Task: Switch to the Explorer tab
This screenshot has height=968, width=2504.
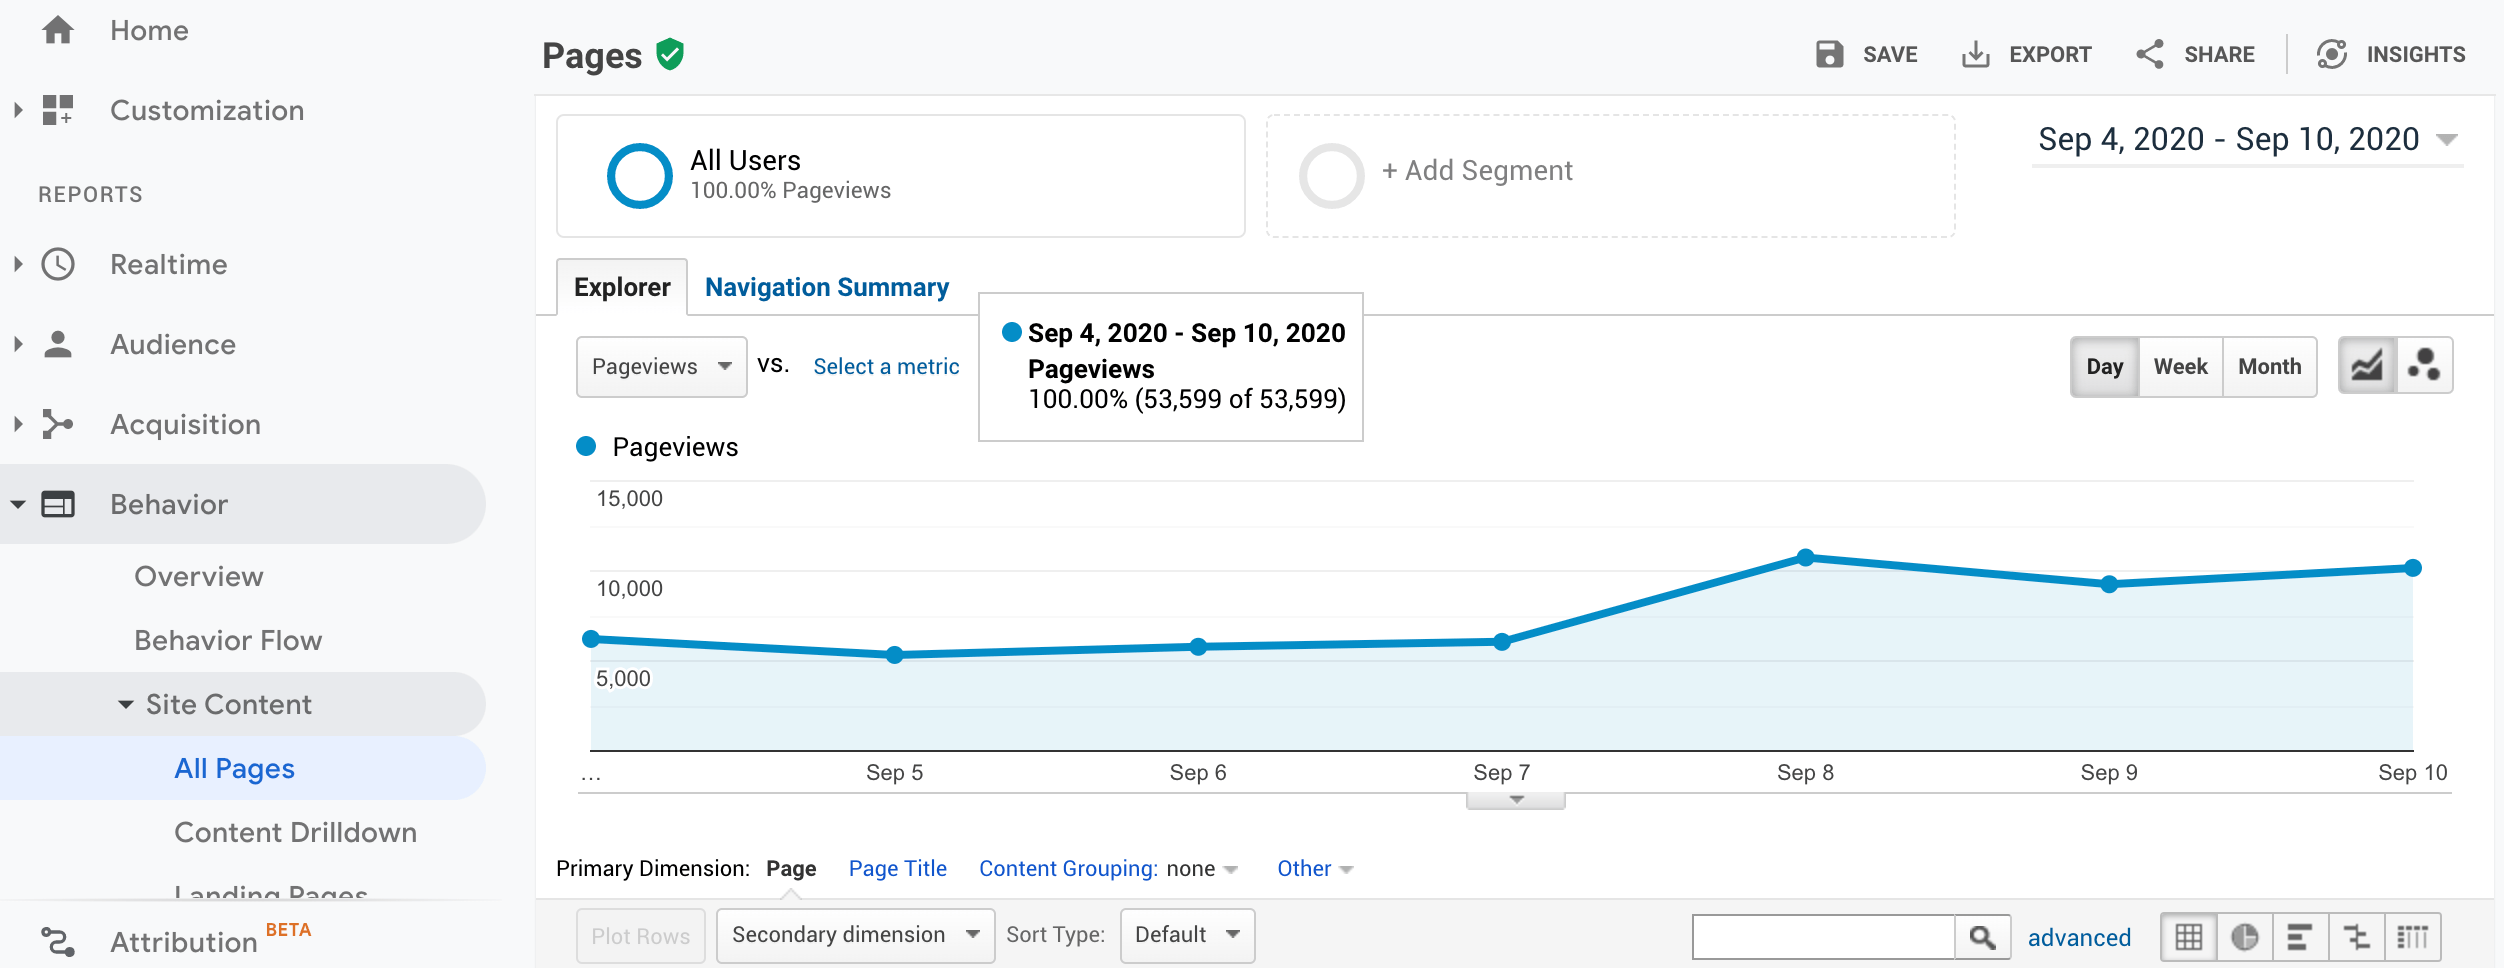Action: pos(622,287)
